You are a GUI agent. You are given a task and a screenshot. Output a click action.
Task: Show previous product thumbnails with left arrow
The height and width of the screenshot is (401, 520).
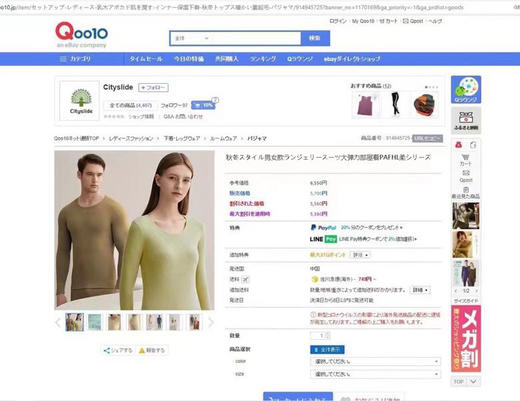click(x=58, y=322)
